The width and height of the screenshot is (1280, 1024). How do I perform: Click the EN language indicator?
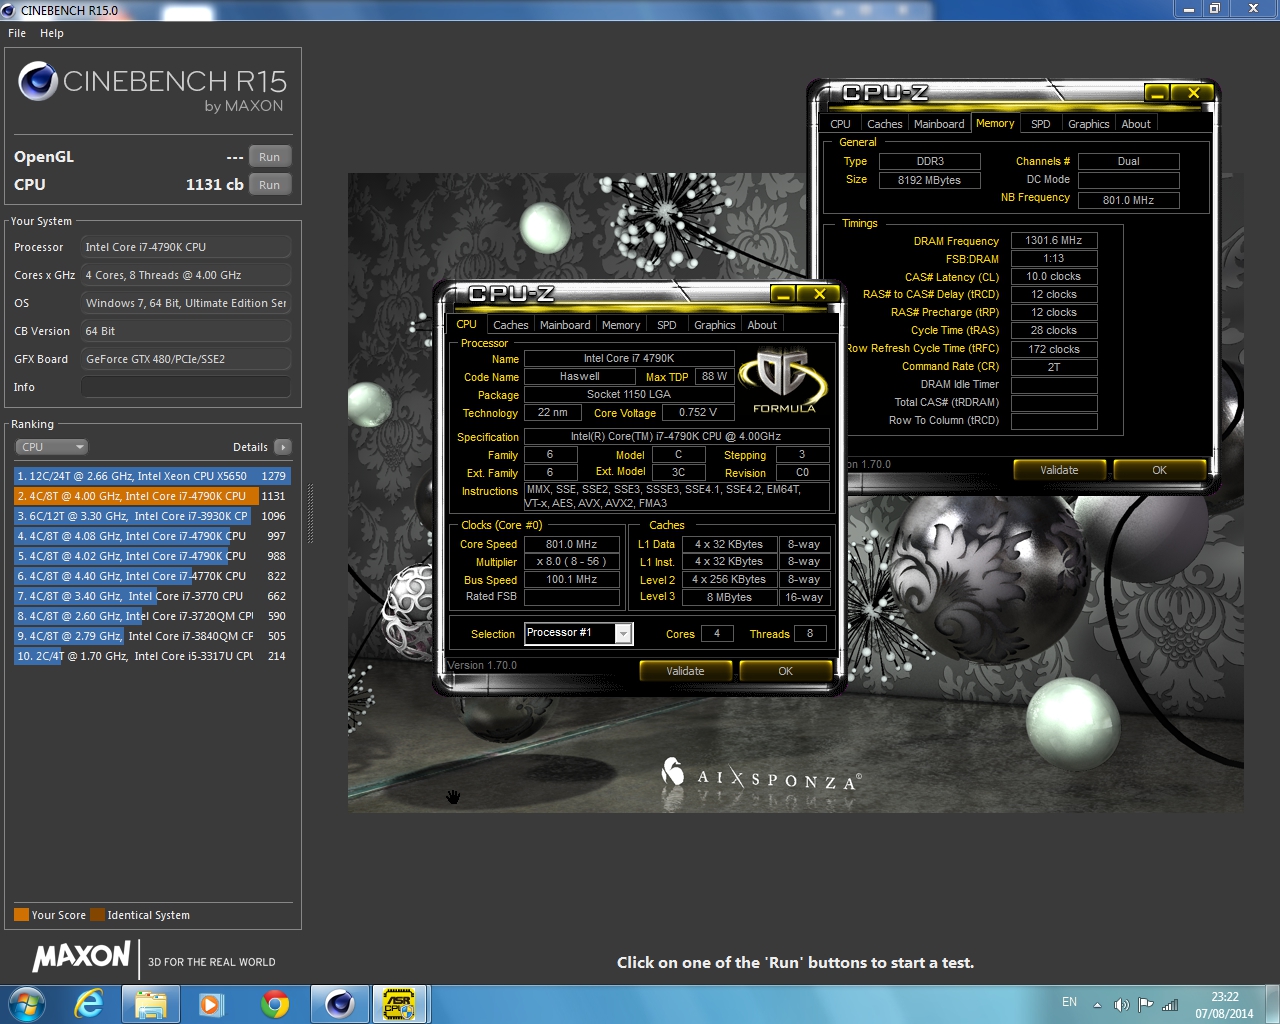coord(1069,1002)
